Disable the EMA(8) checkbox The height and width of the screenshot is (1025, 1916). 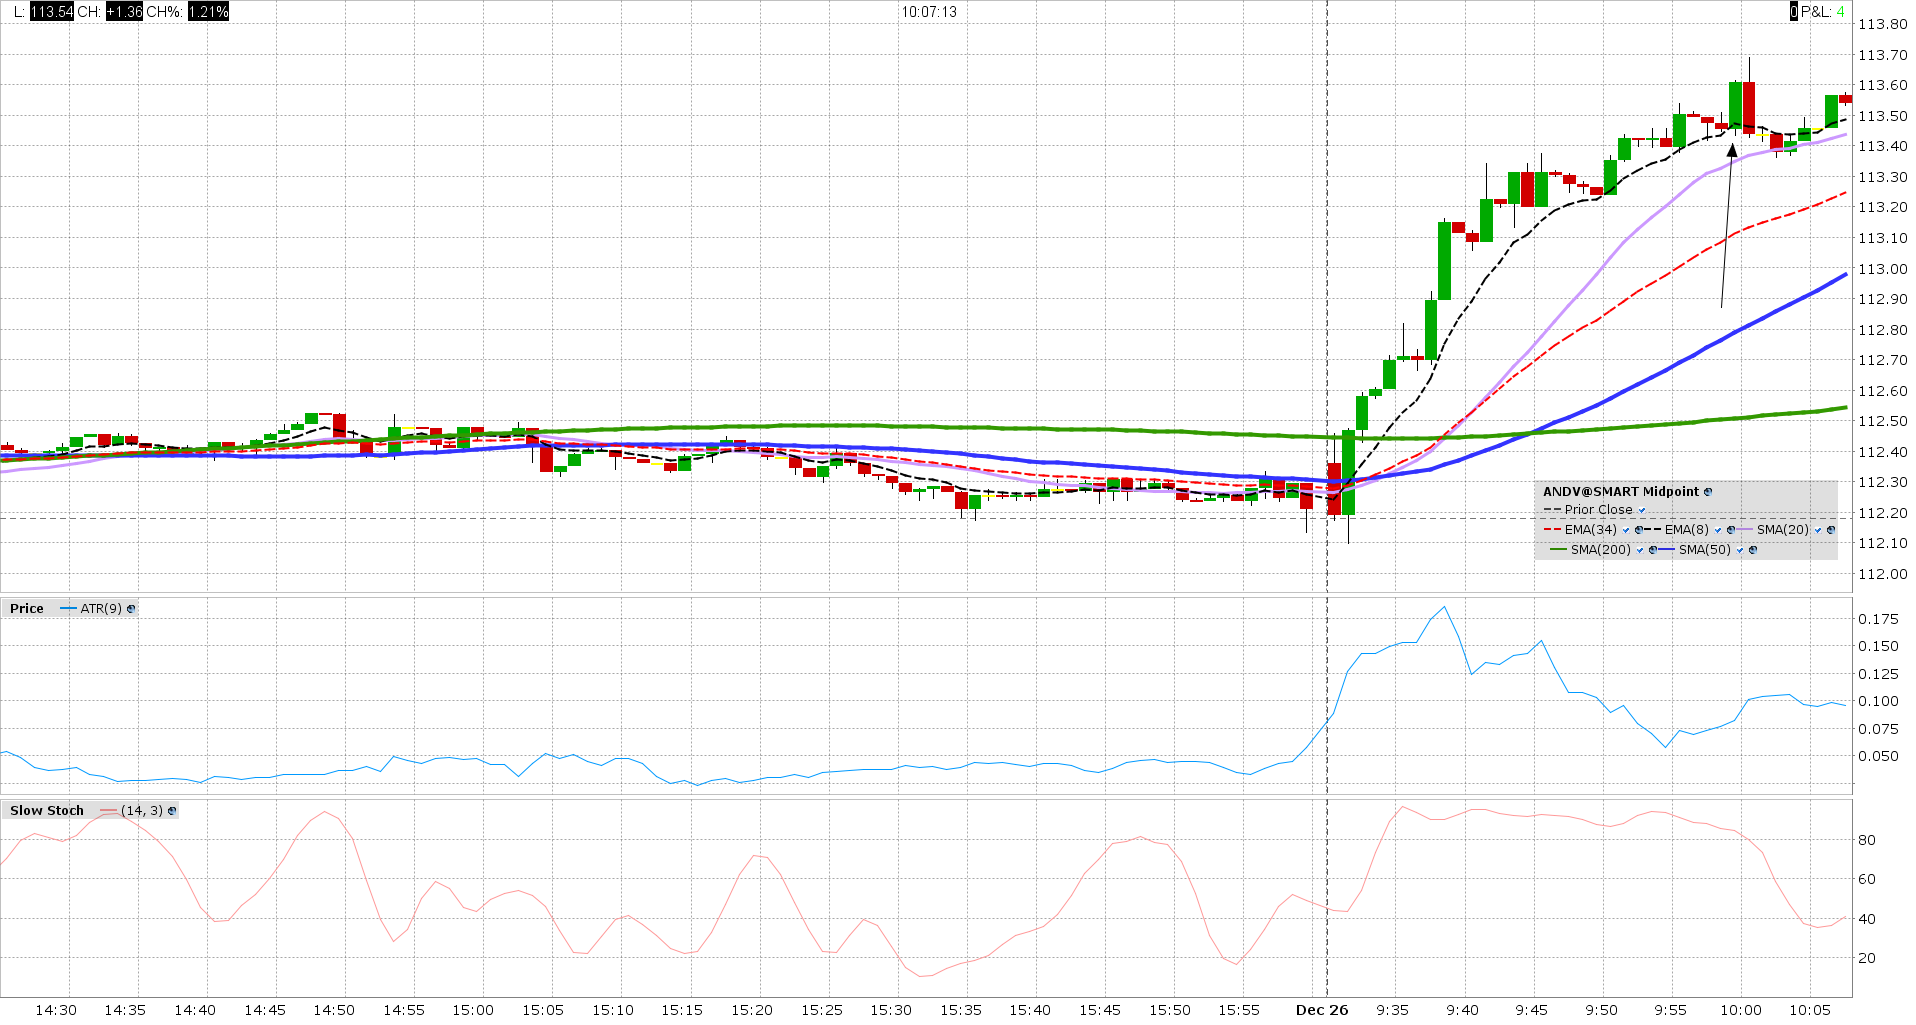click(x=1718, y=530)
